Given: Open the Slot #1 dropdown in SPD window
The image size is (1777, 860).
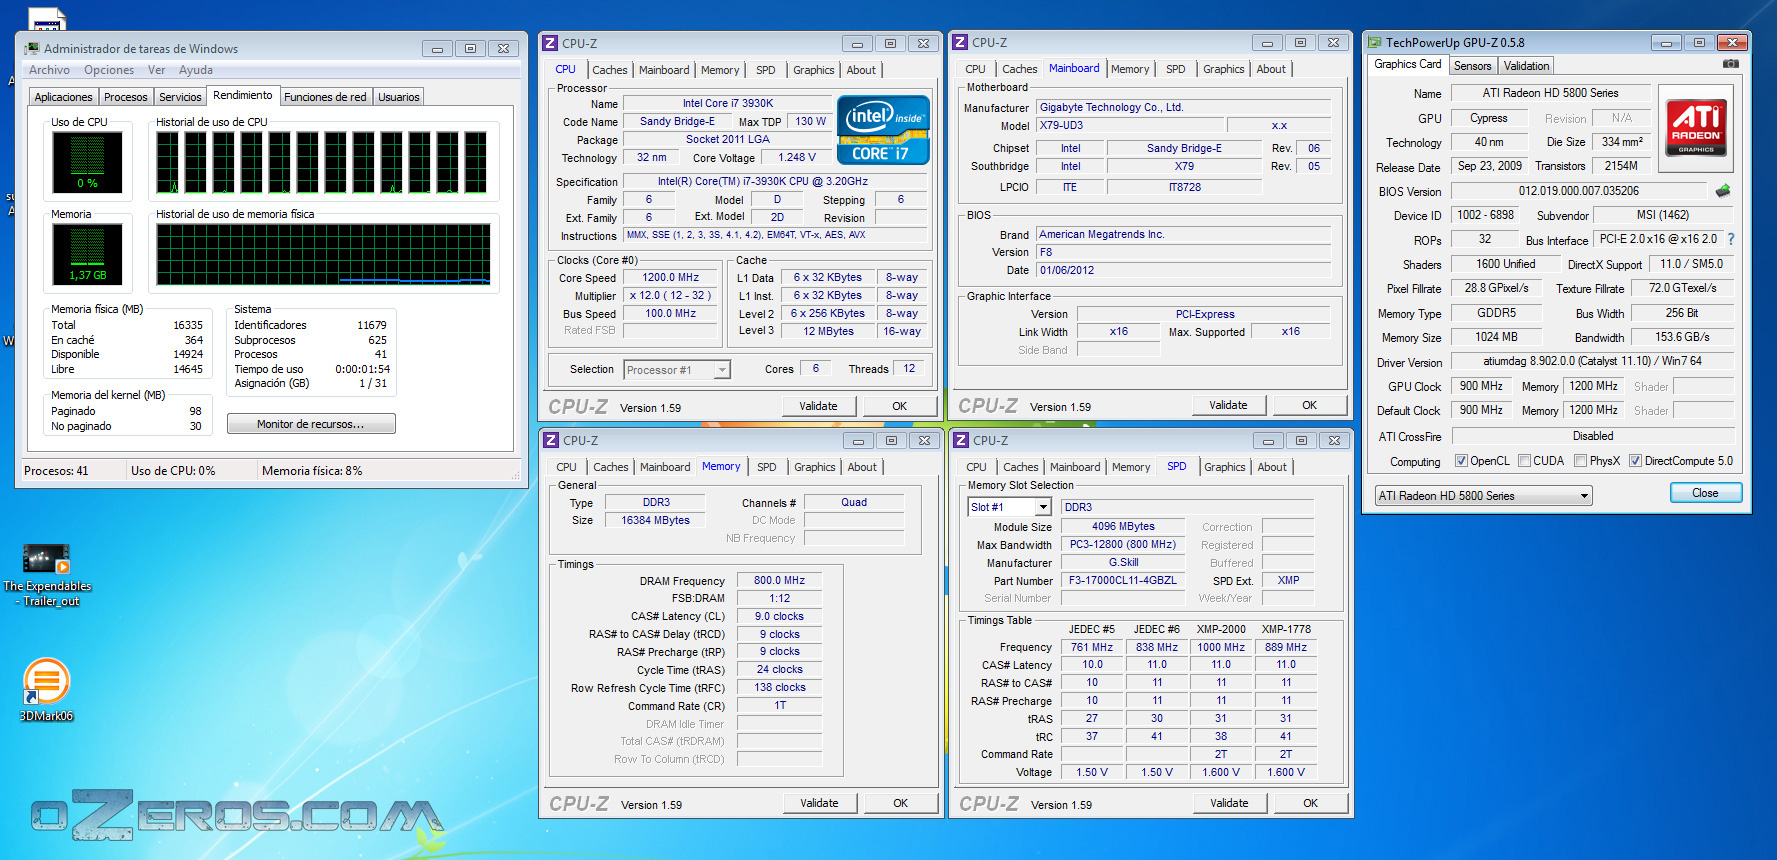Looking at the screenshot, I should (x=1009, y=507).
